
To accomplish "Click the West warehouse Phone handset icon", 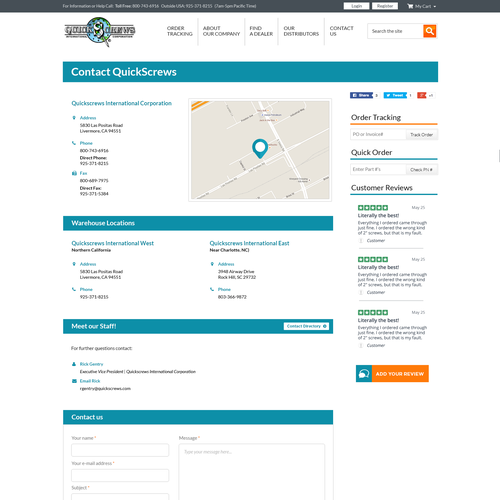I will [74, 289].
